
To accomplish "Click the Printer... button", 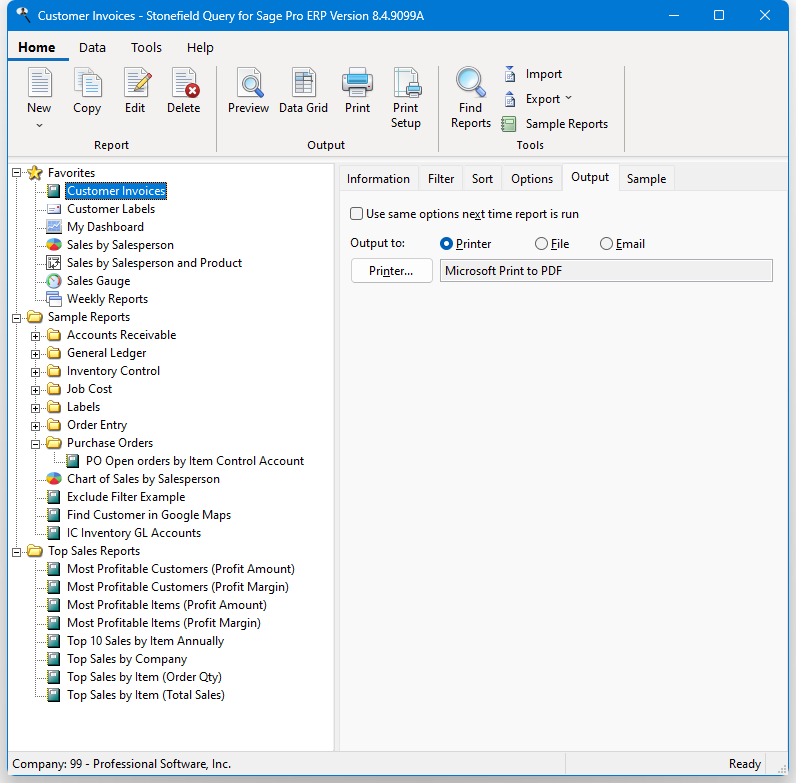I will point(391,271).
